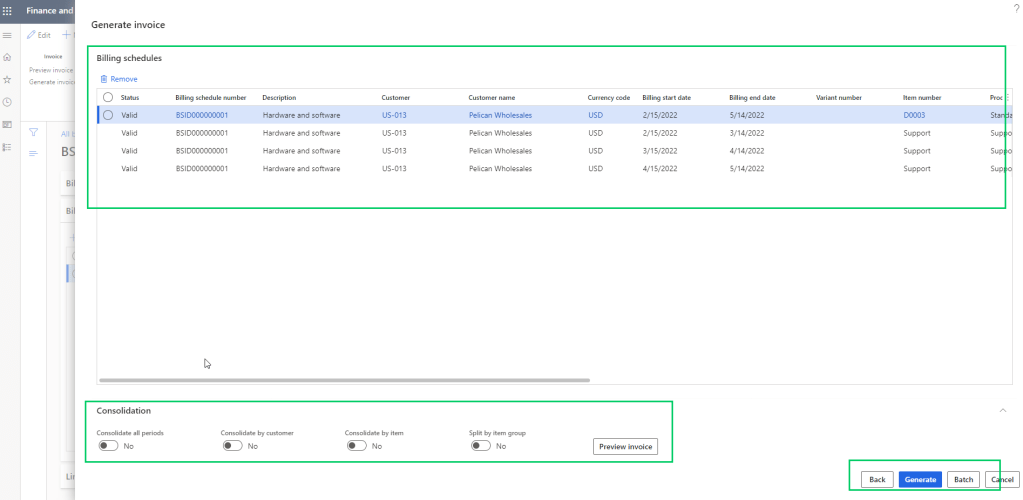Viewport: 1023px width, 500px height.
Task: Open Favorites star in sidebar
Action: [8, 79]
